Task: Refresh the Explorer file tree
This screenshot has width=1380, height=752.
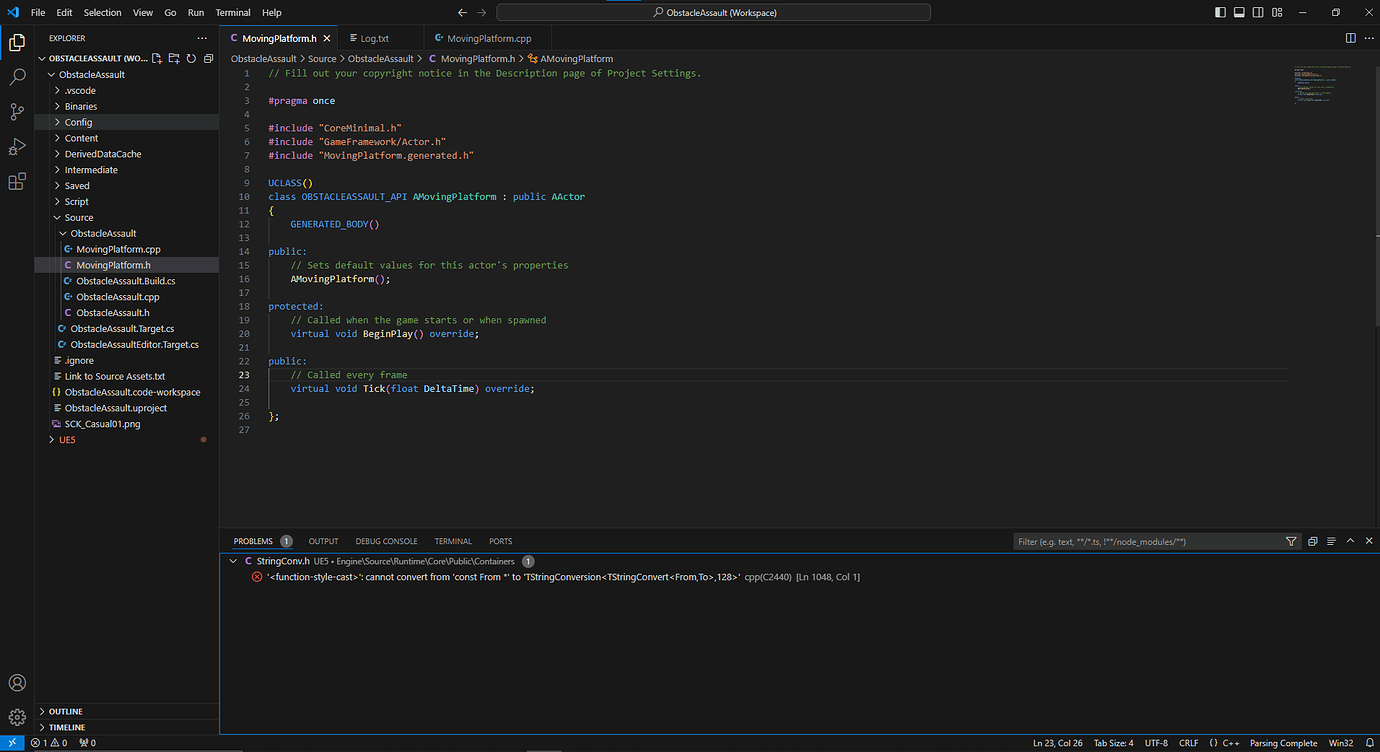Action: coord(191,58)
